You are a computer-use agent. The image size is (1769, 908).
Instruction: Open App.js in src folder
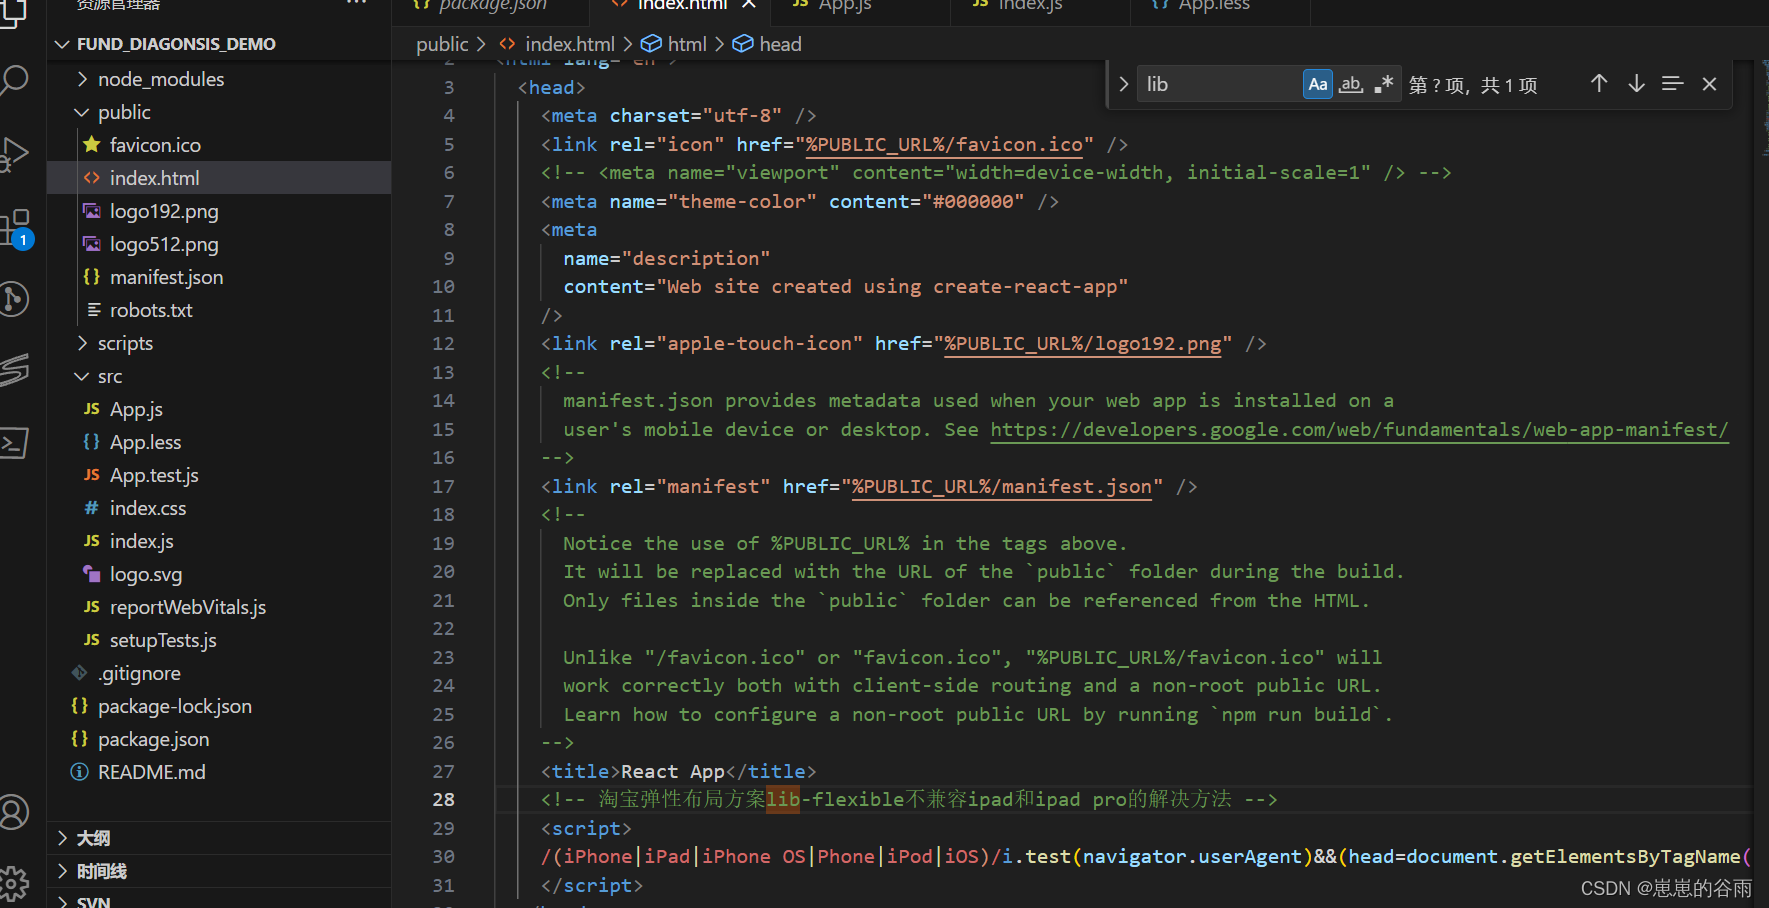[x=136, y=409]
